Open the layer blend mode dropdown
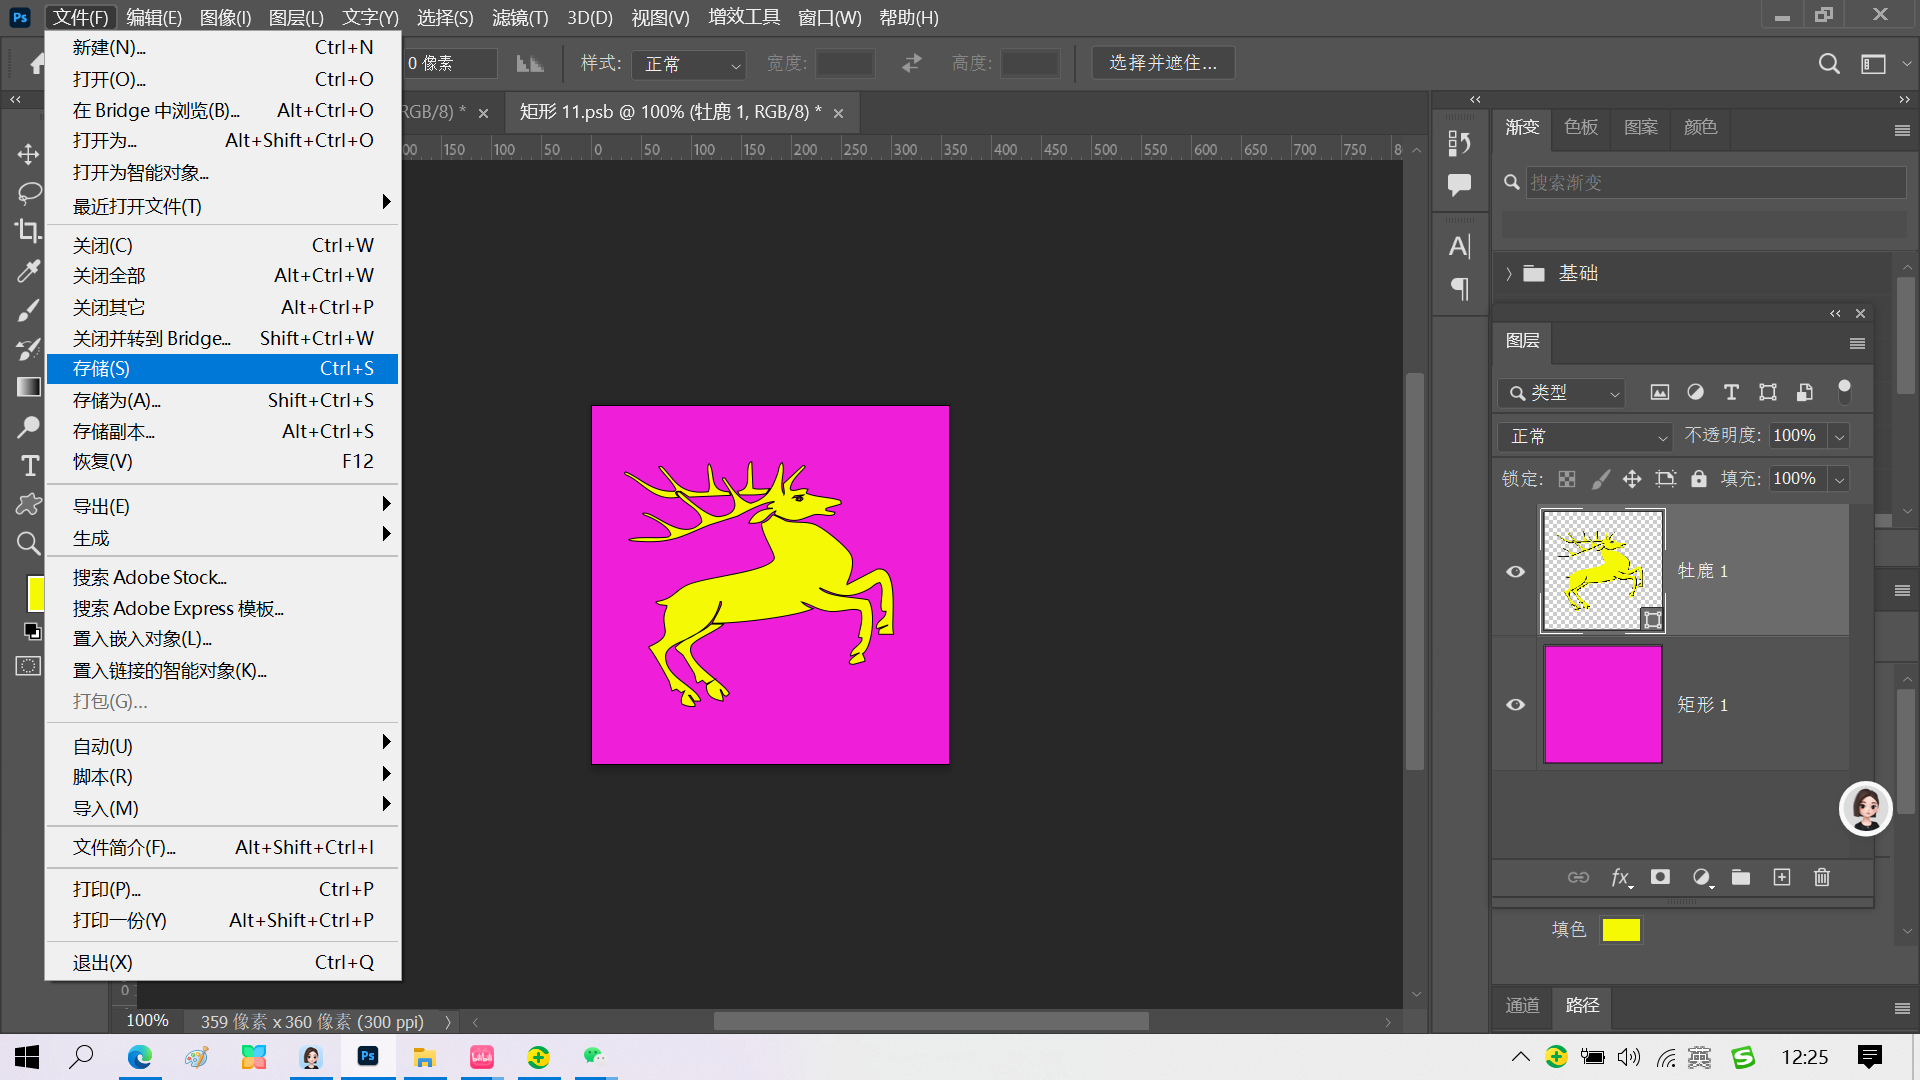 tap(1586, 436)
